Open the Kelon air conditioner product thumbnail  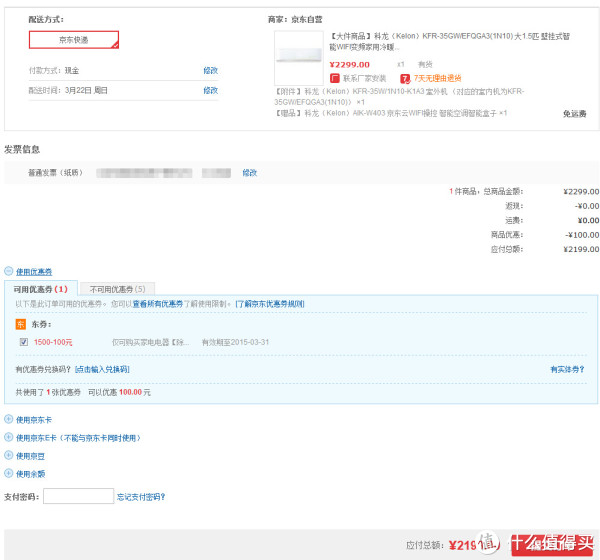tap(299, 58)
